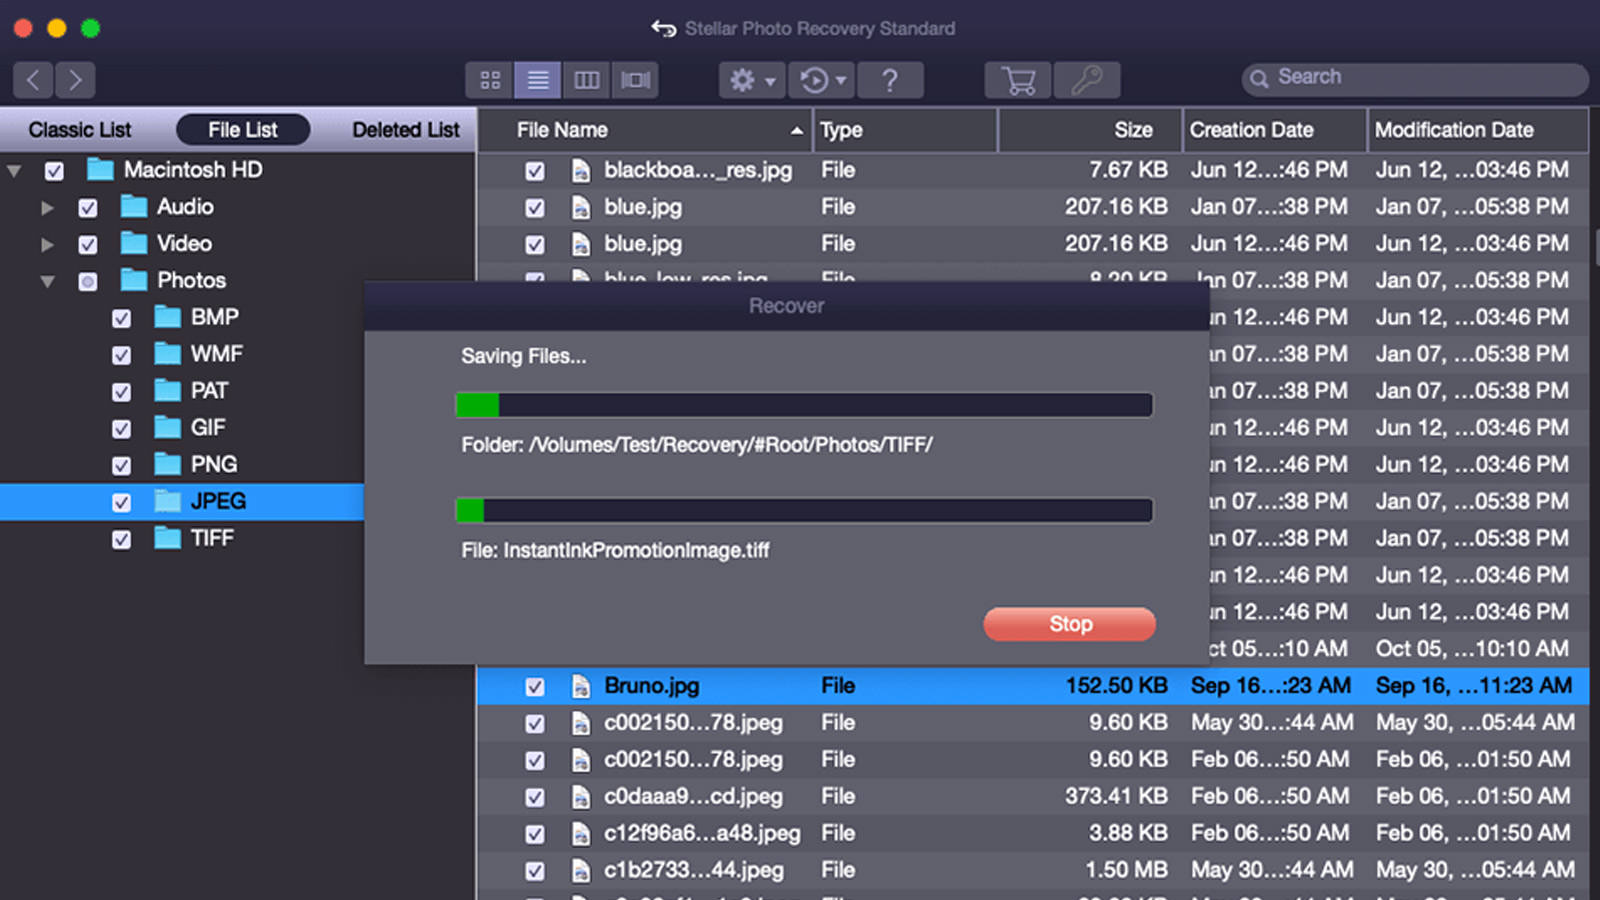This screenshot has width=1600, height=900.
Task: Collapse the Macintosh HD tree node
Action: (x=14, y=171)
